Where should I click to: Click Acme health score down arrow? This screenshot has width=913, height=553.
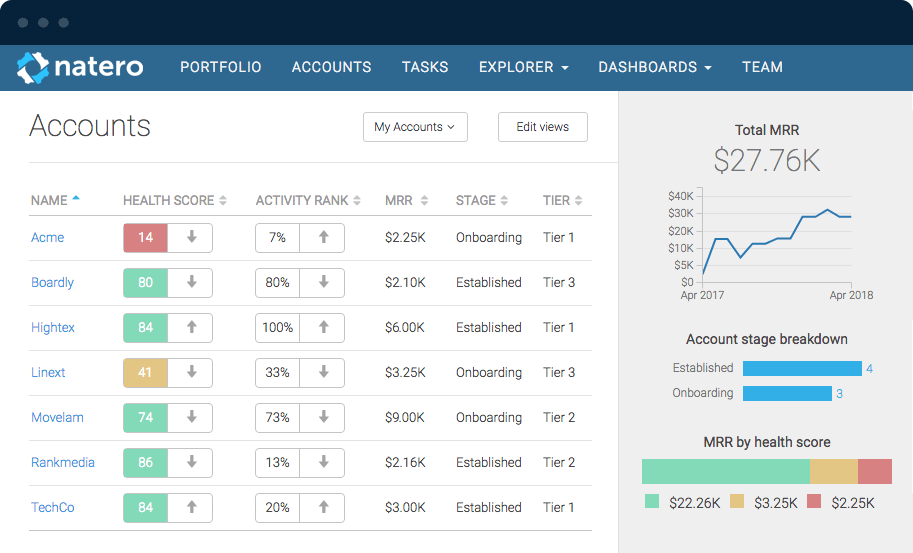191,237
